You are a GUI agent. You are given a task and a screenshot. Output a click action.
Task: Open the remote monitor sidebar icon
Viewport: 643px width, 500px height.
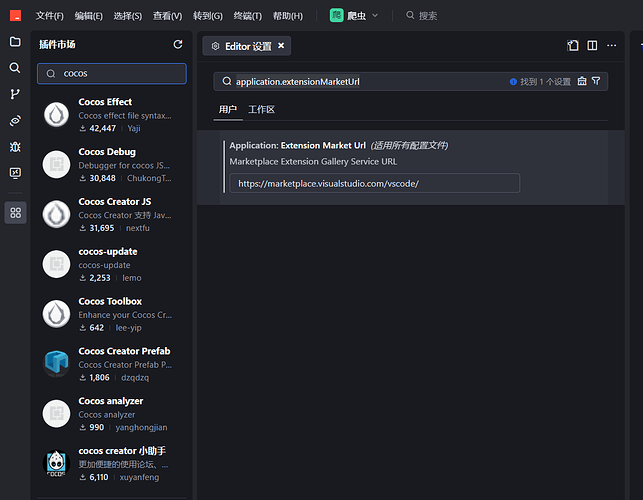15,172
